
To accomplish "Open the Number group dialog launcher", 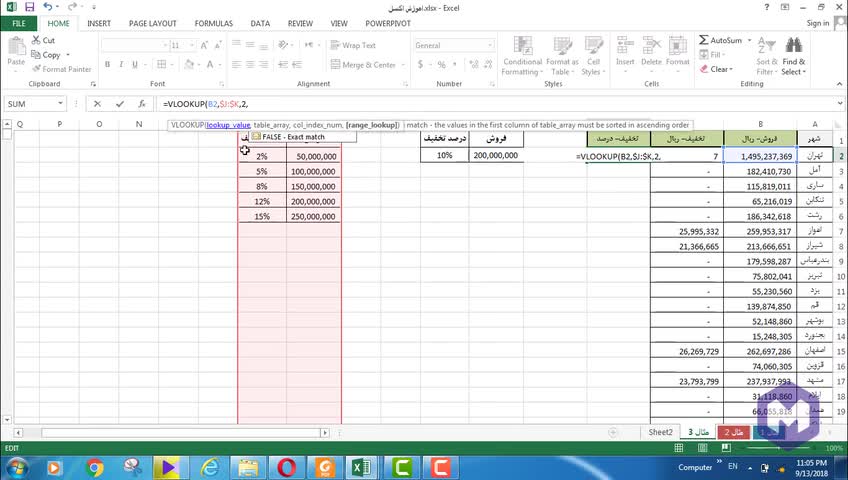I will [492, 84].
